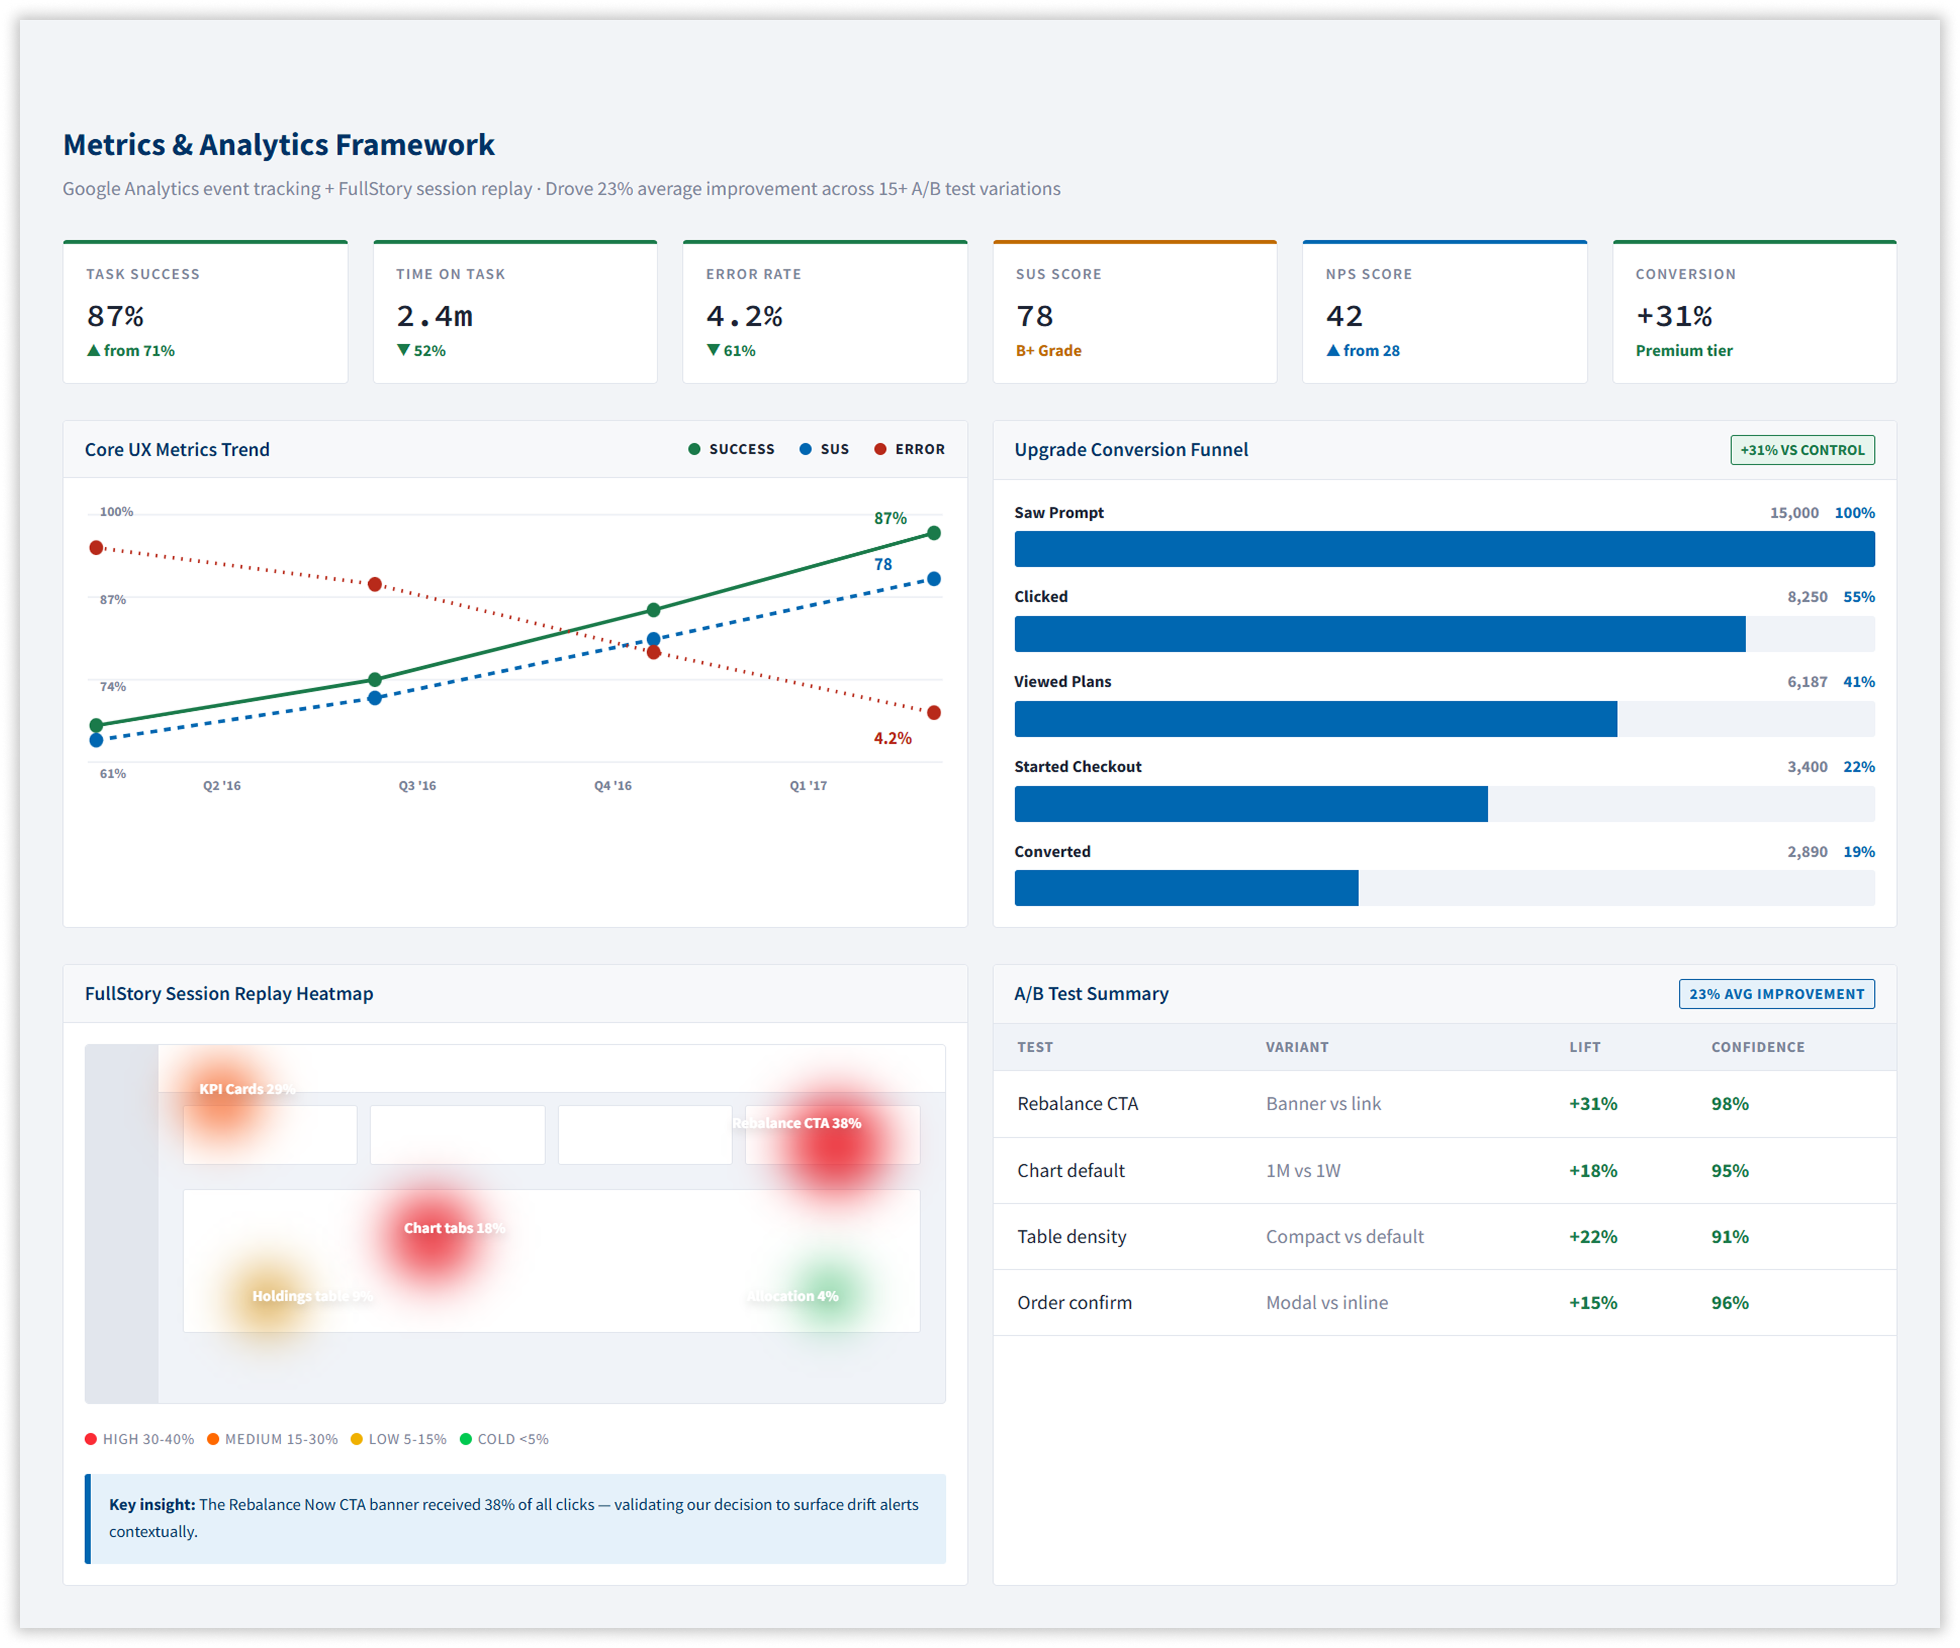Click the CONFIDENCE column header
Screen dimensions: 1960x1648
coord(1757,1047)
